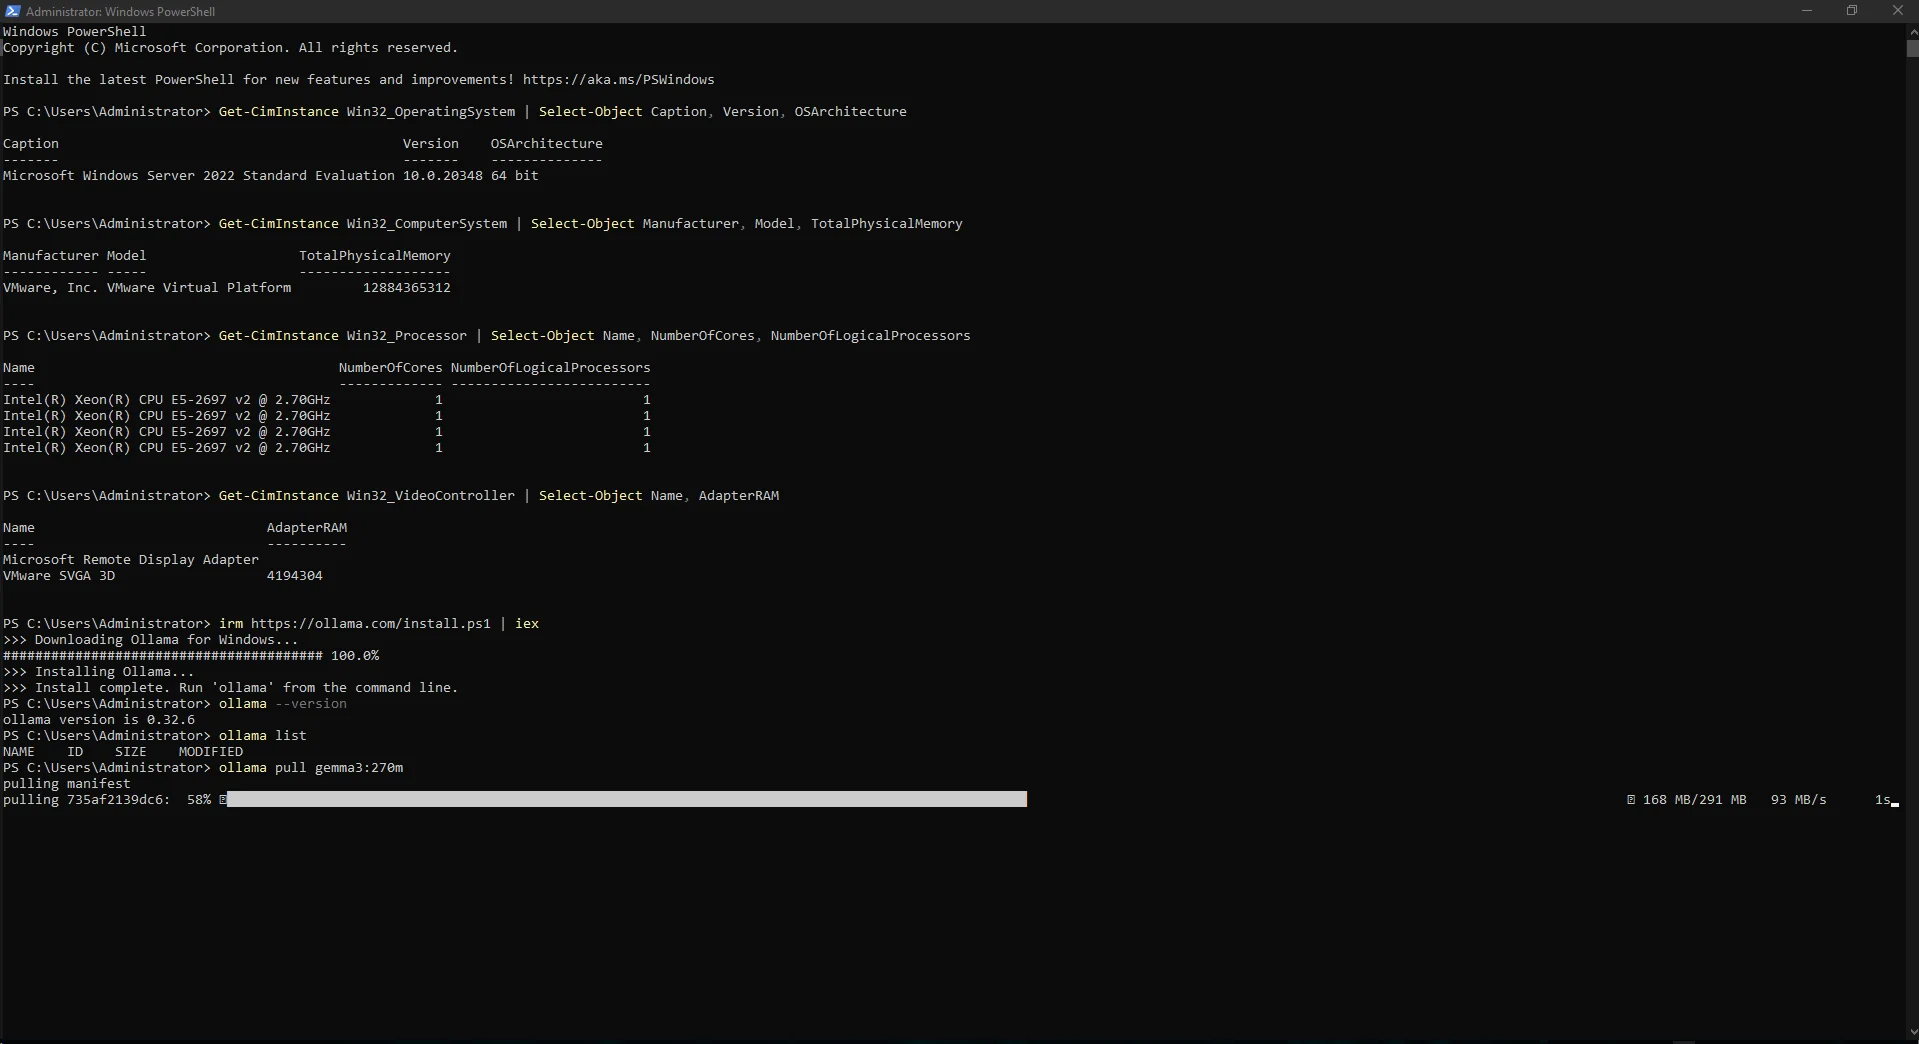Click the 'Win32_OperatingSystem' command argument

click(x=430, y=112)
